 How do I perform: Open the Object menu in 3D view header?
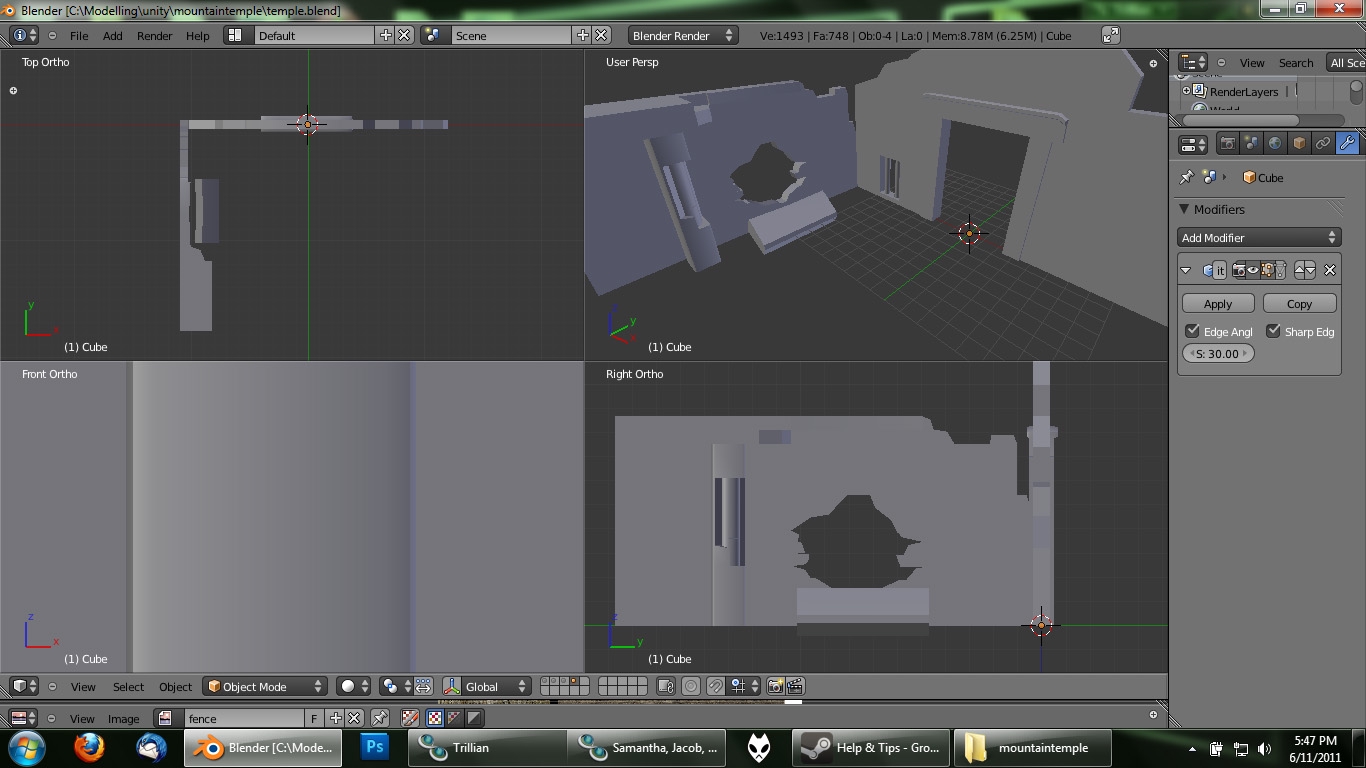click(175, 687)
